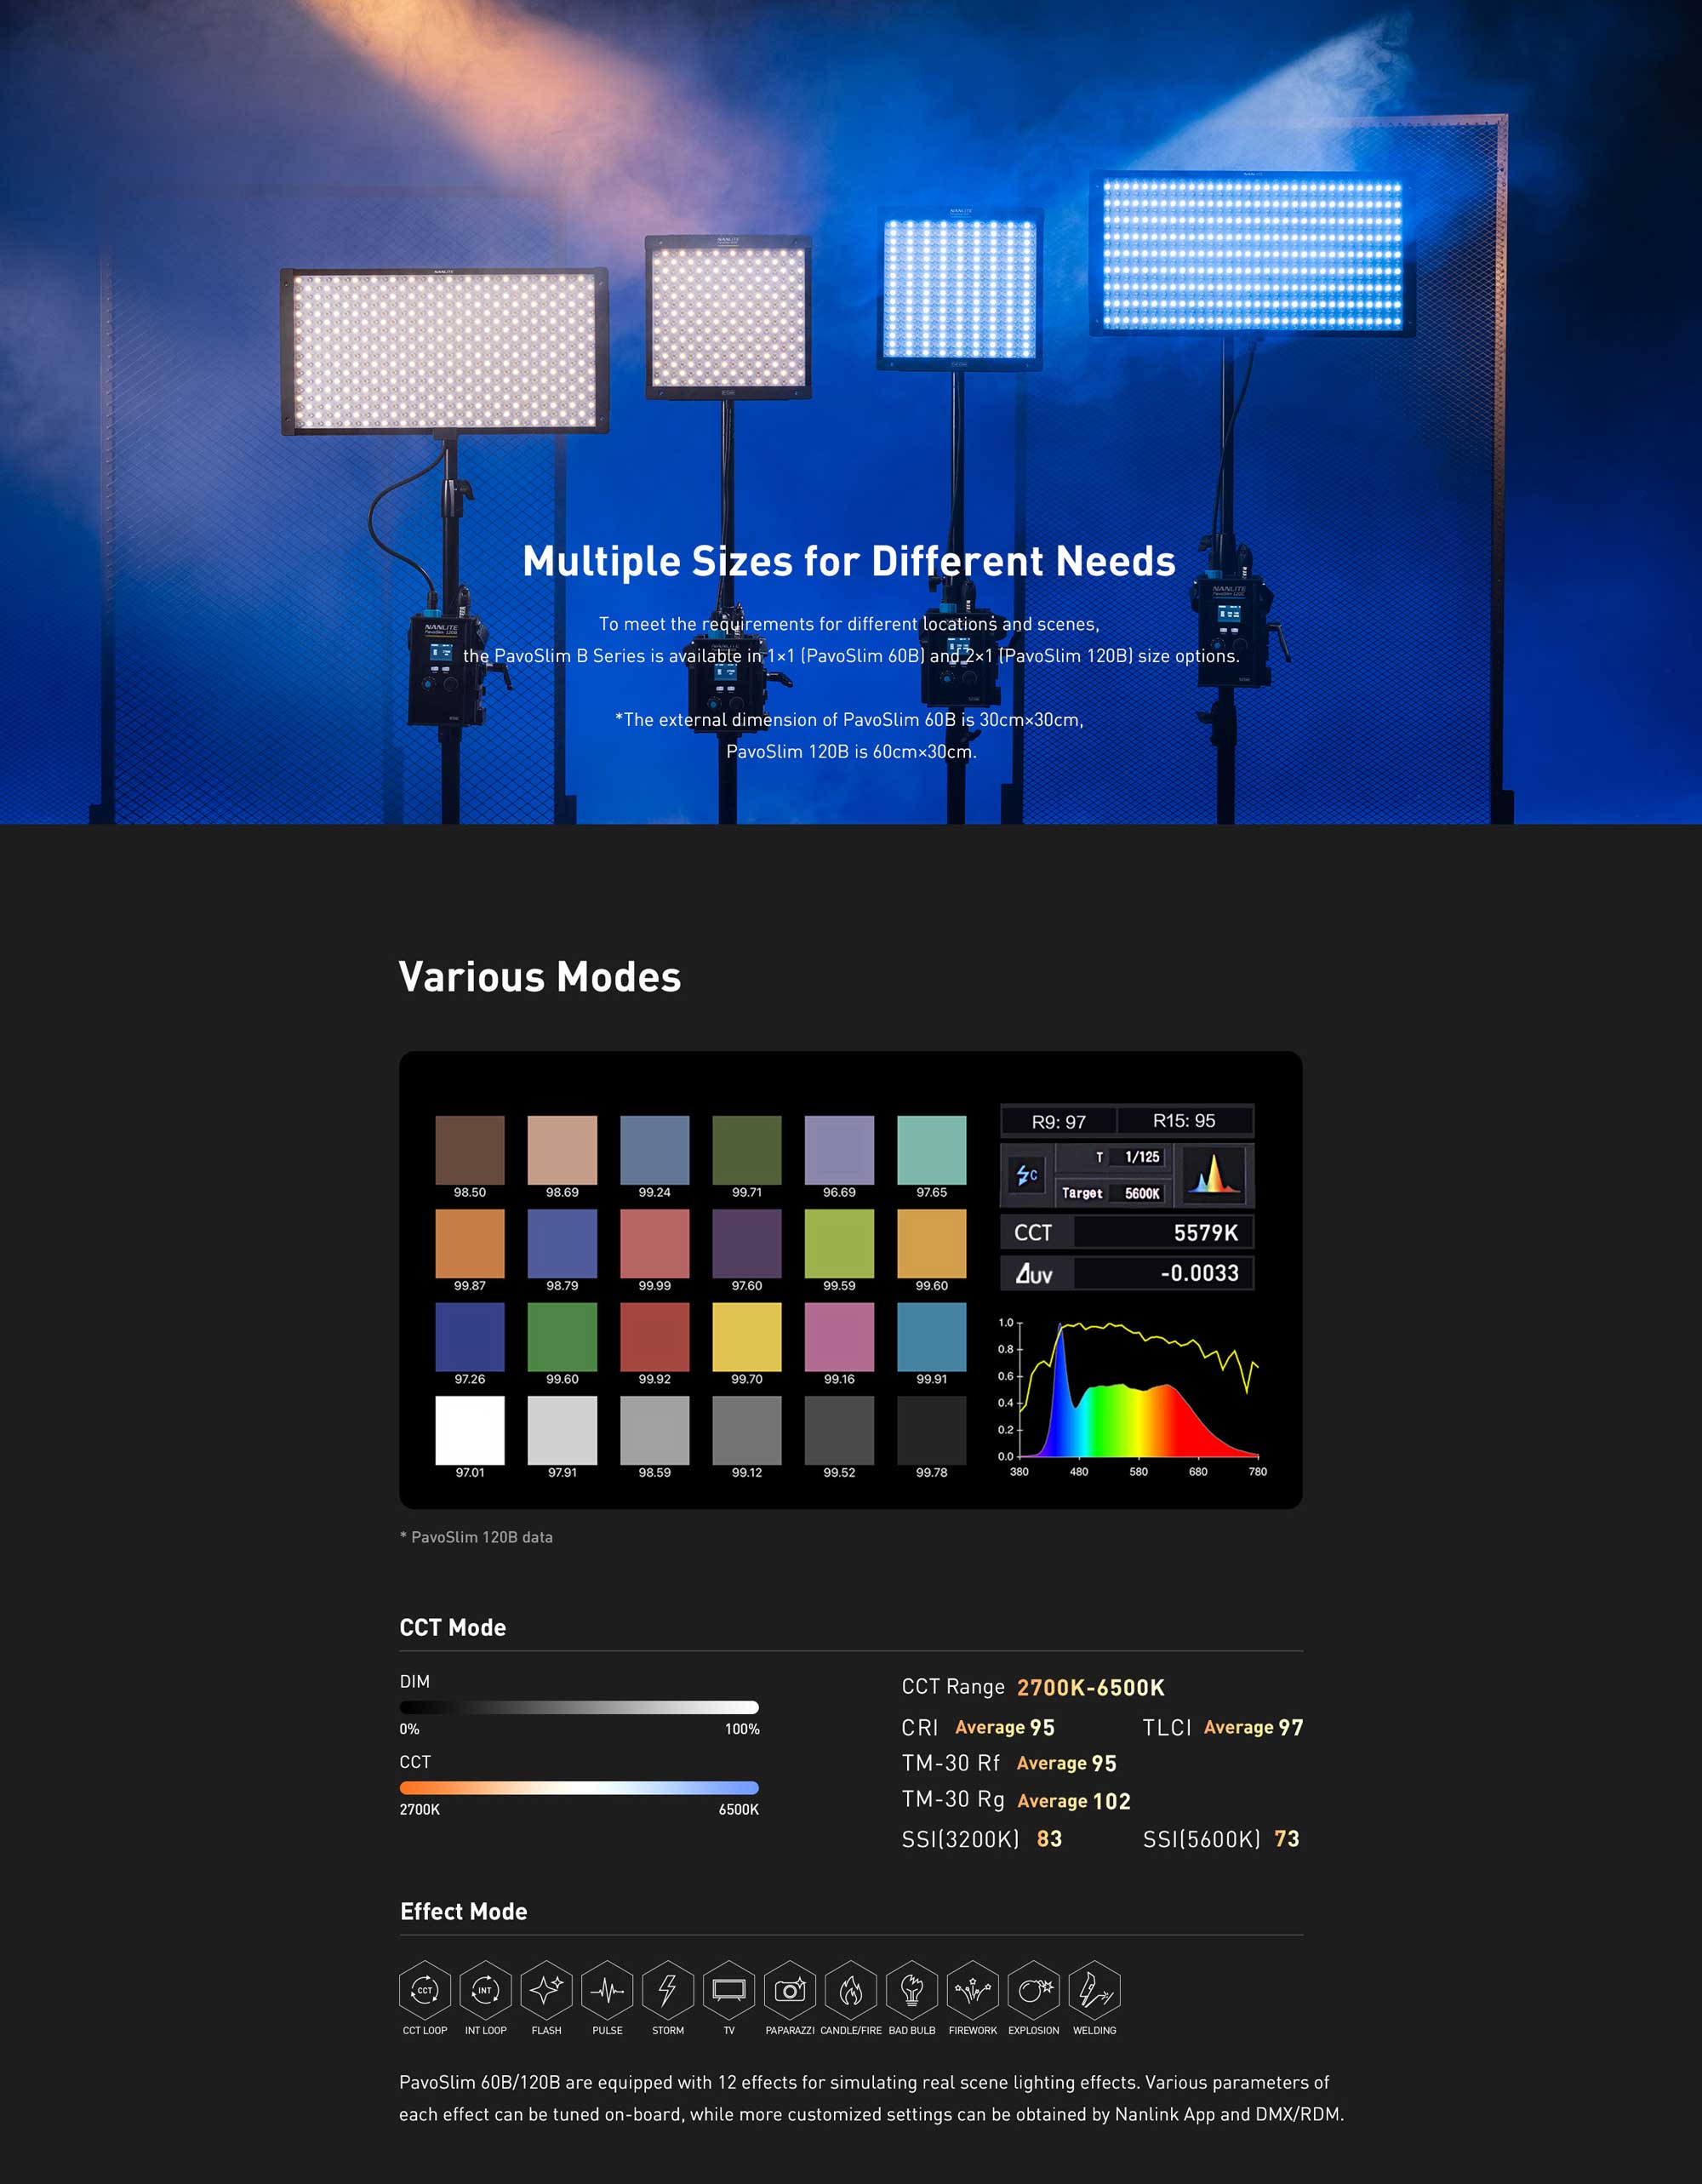This screenshot has height=2184, width=1702.
Task: Click the green swatch labeled 99.60
Action: (562, 1337)
